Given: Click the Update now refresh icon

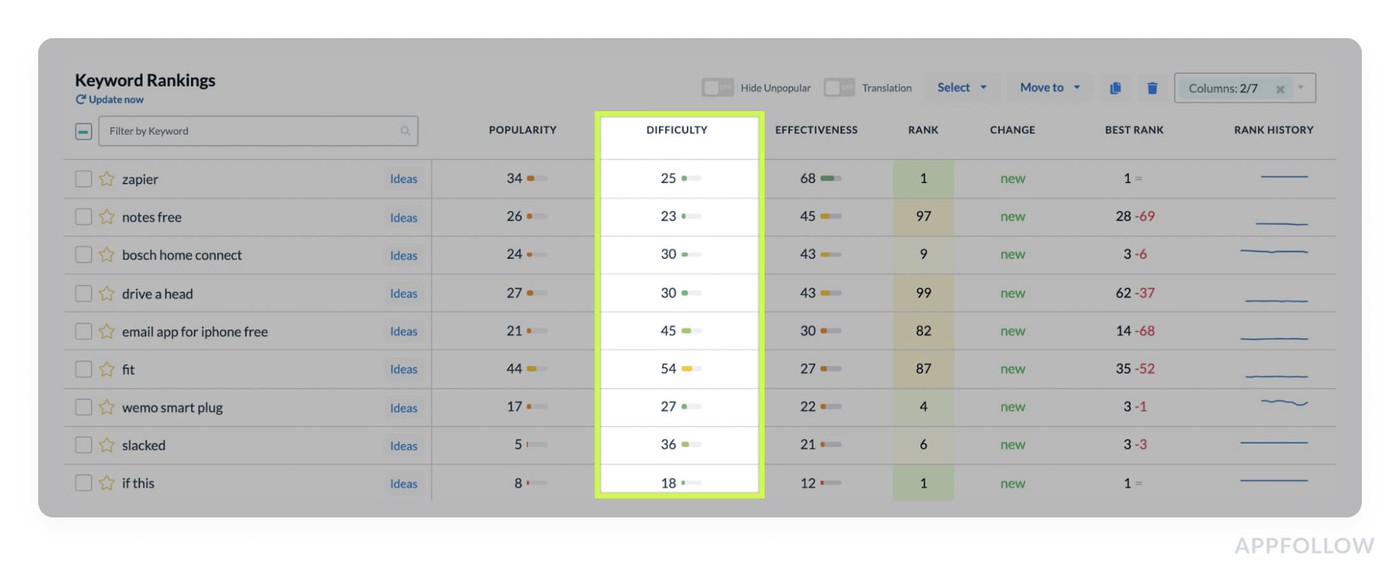Looking at the screenshot, I should click(x=80, y=99).
